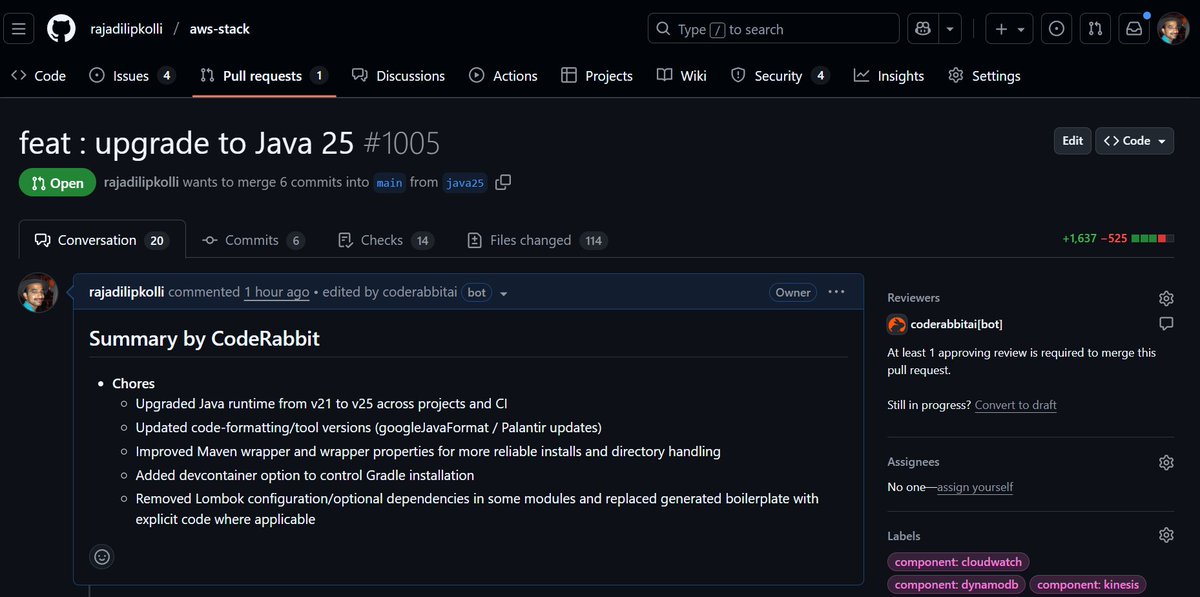The width and height of the screenshot is (1200, 597).
Task: Switch to the Issues tab
Action: (131, 76)
